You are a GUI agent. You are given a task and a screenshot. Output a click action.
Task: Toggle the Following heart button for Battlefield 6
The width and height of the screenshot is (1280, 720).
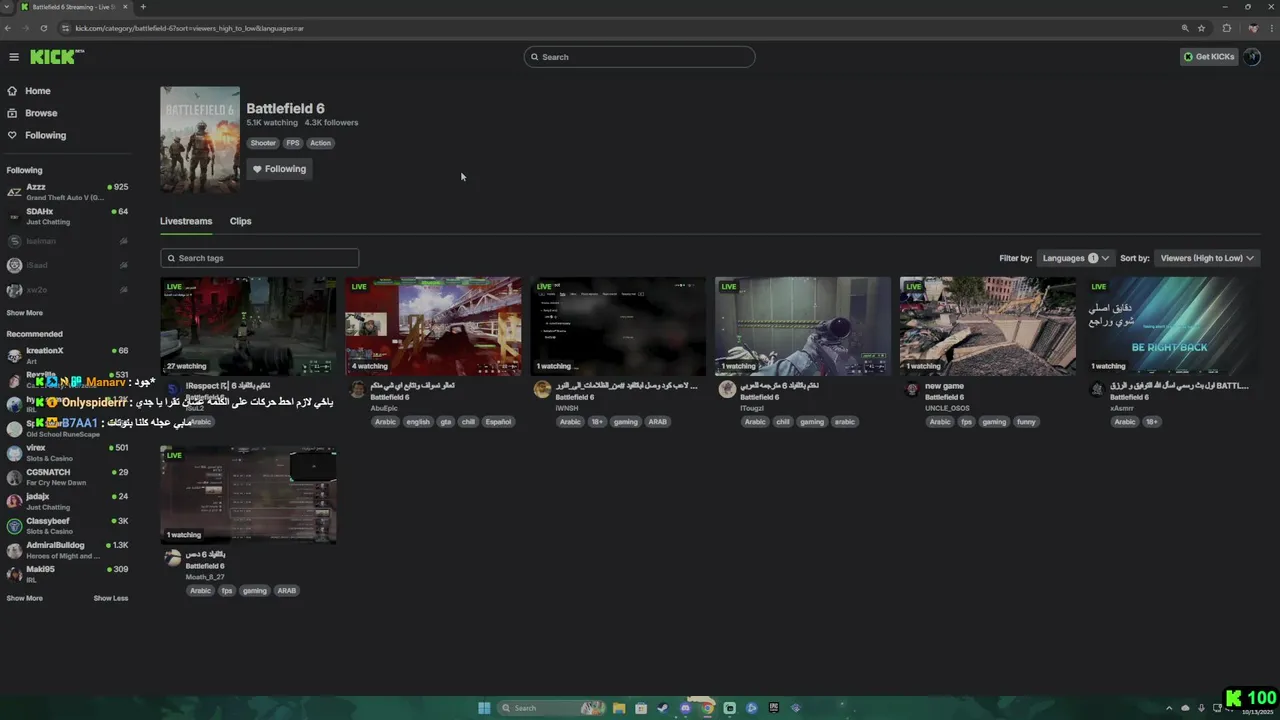coord(279,169)
